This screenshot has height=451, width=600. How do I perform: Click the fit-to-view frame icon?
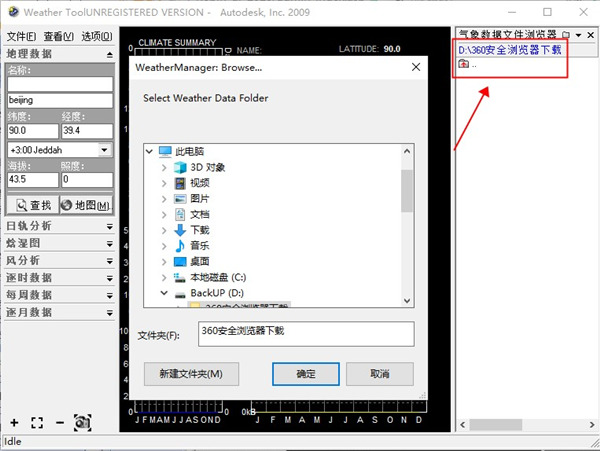[x=37, y=422]
